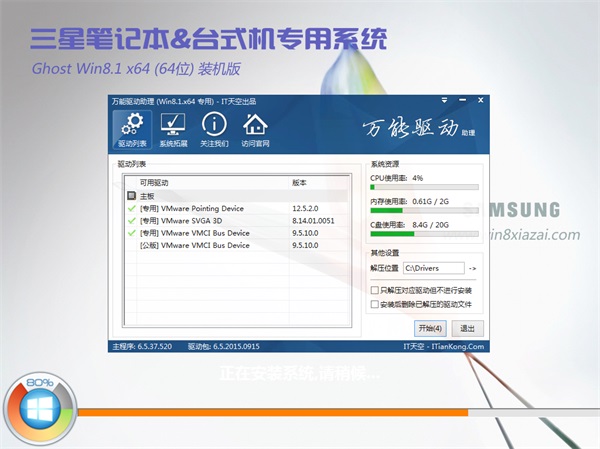Click the ITianKong.Com link in status bar
Image resolution: width=600 pixels, height=449 pixels.
pos(461,347)
